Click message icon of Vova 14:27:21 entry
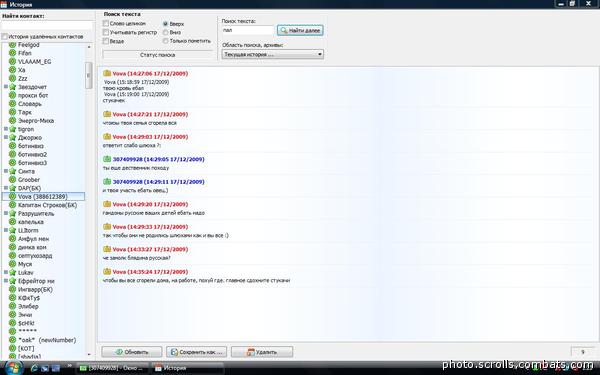Image resolution: width=600 pixels, height=375 pixels. tap(107, 114)
